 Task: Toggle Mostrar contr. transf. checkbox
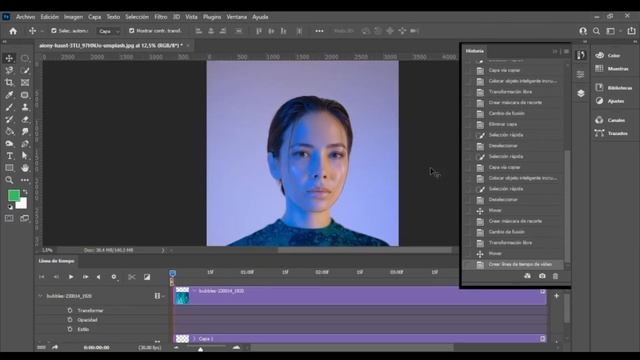(131, 31)
